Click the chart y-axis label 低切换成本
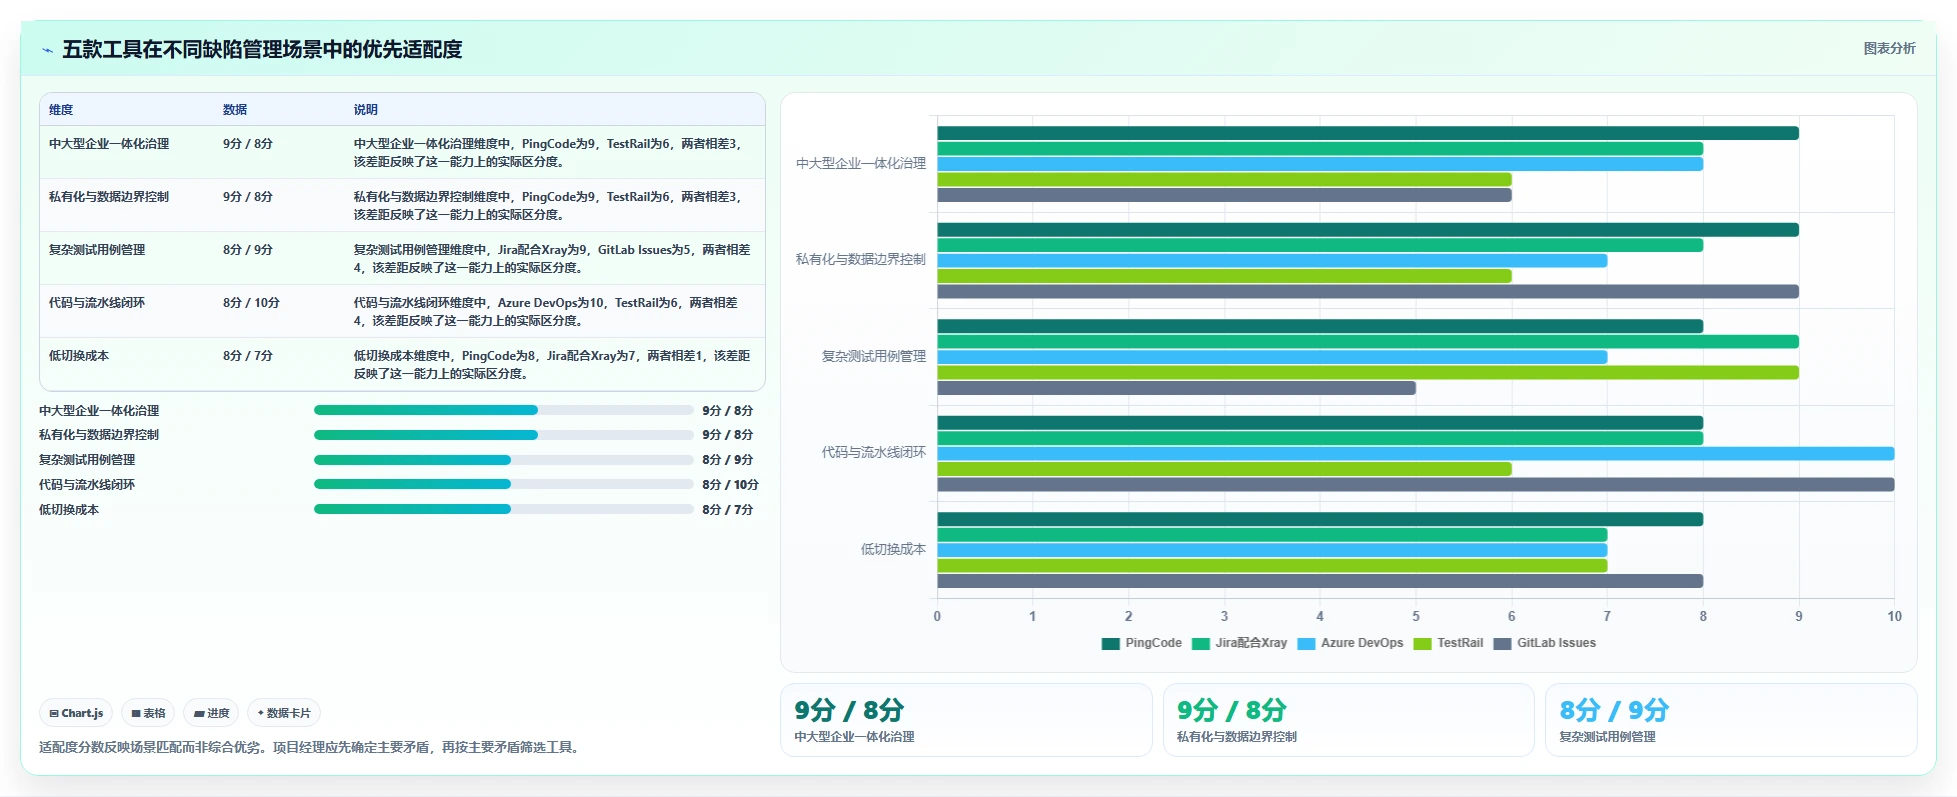 pyautogui.click(x=893, y=549)
